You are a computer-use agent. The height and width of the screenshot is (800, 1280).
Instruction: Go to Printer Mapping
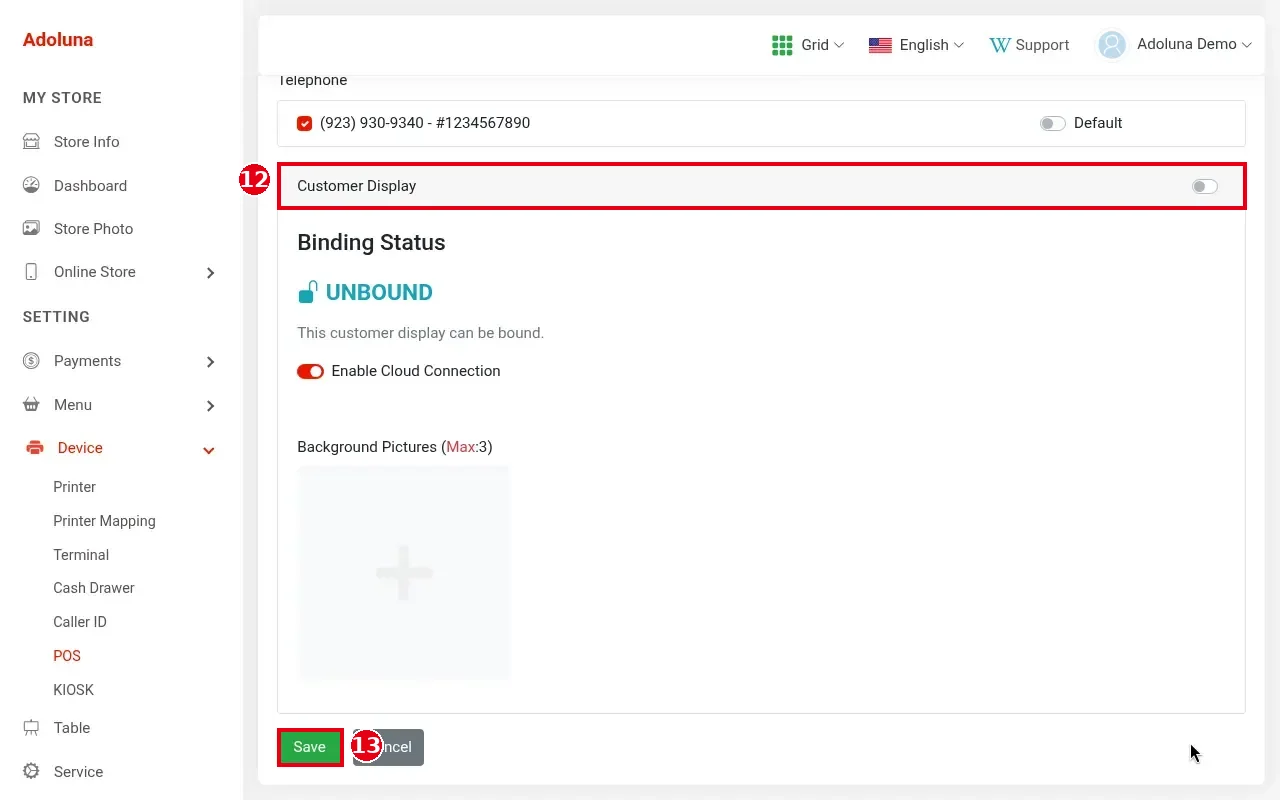tap(104, 521)
